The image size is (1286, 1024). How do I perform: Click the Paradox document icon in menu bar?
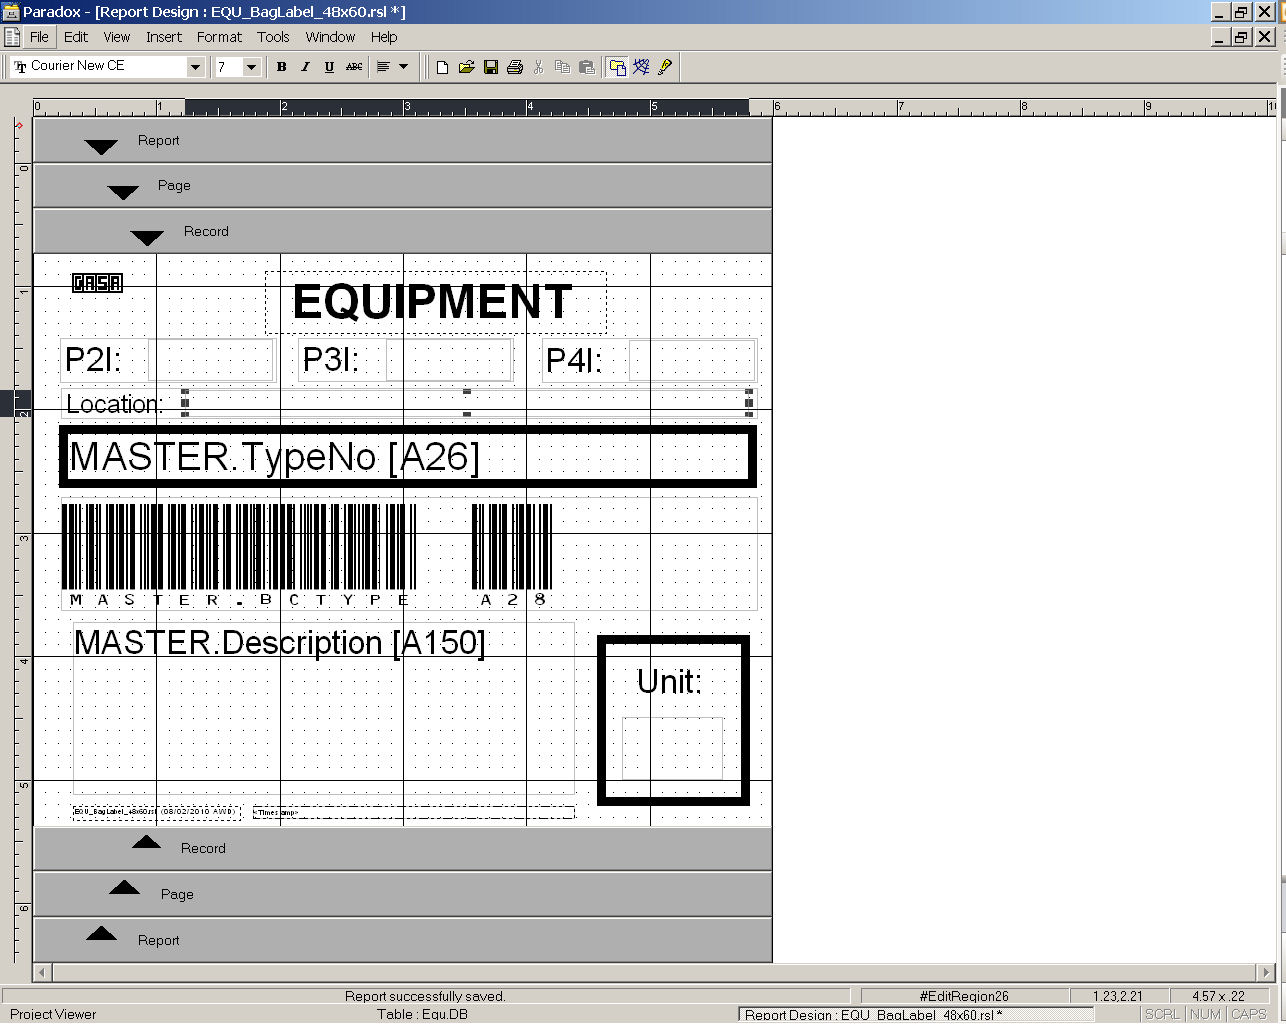tap(12, 37)
